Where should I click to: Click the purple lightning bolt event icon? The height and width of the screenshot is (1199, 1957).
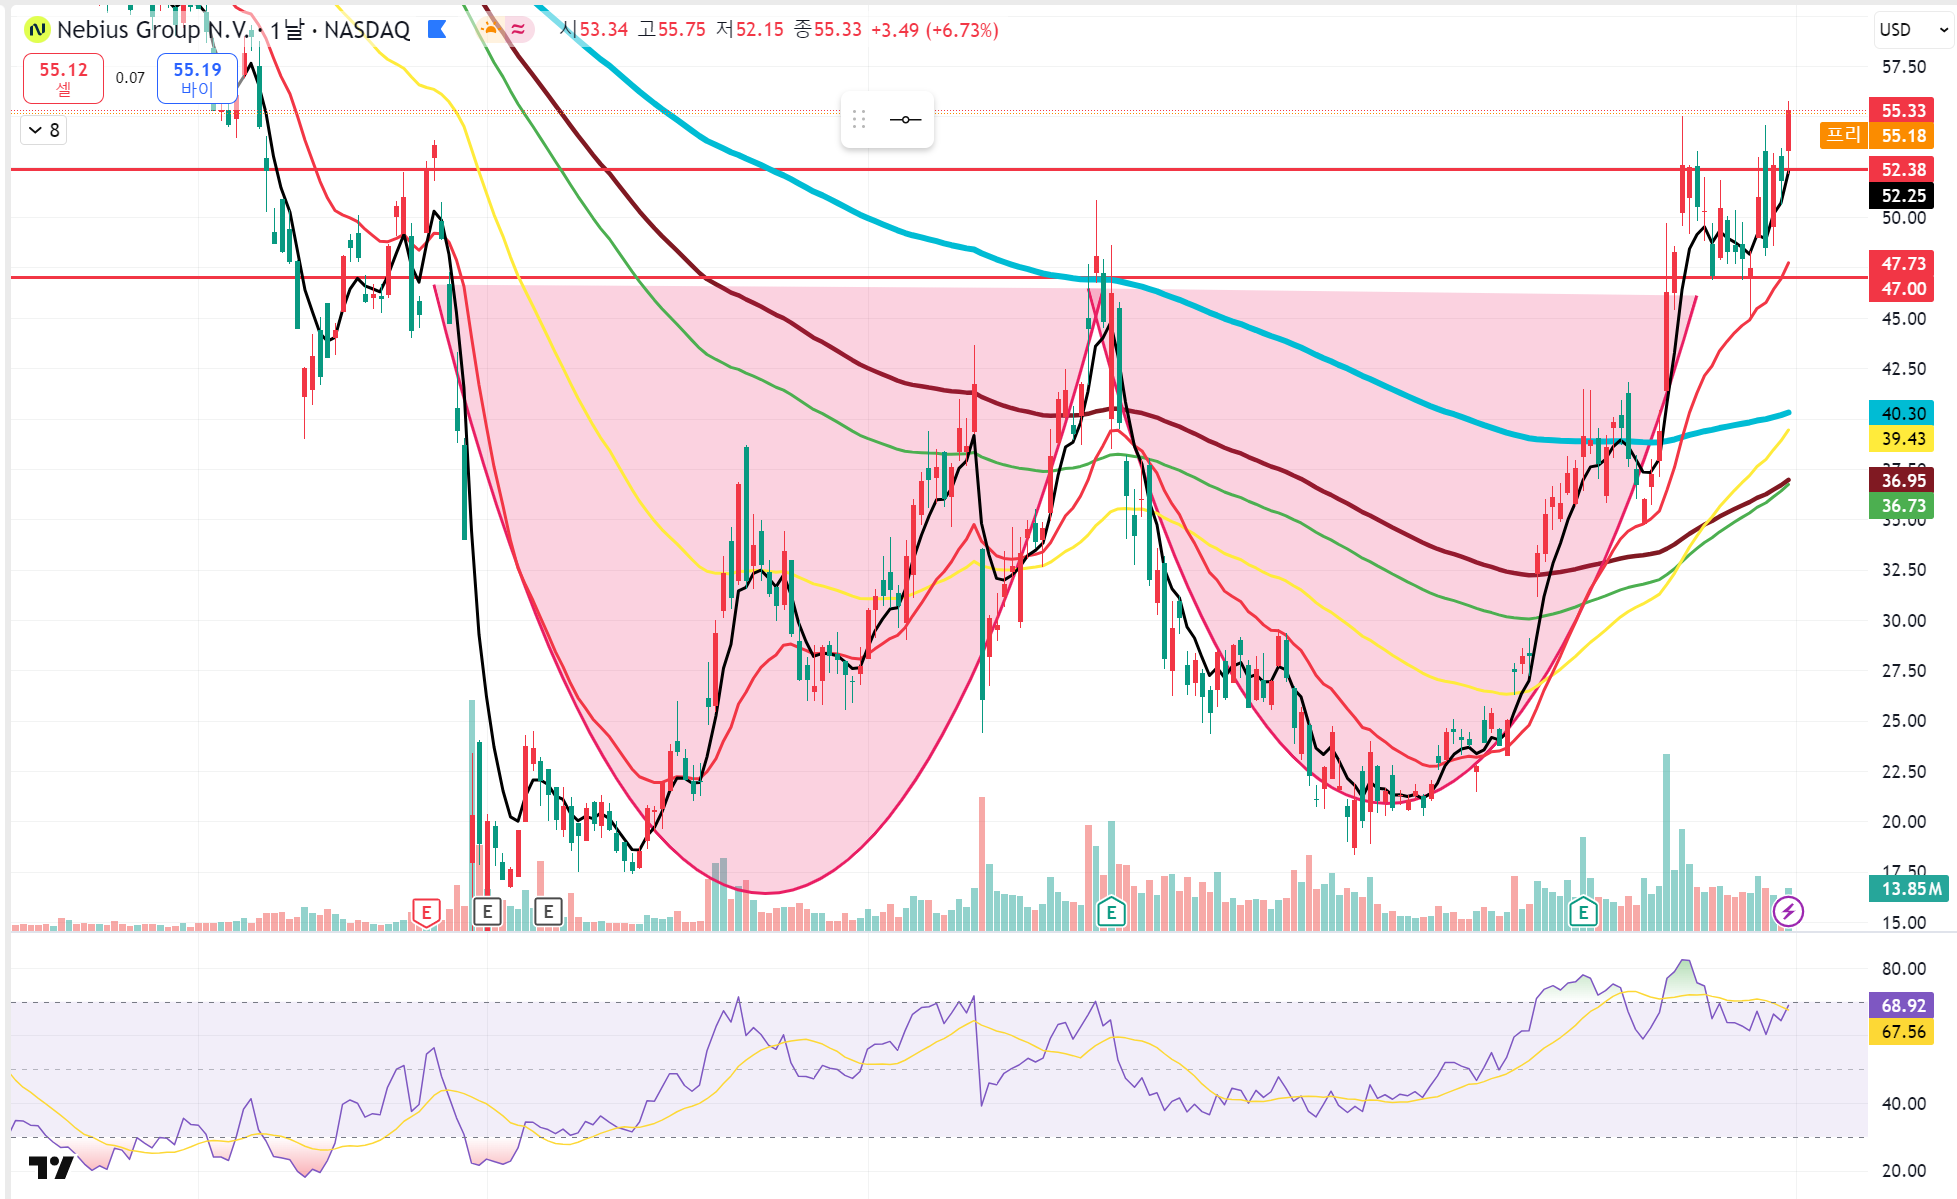1788,912
